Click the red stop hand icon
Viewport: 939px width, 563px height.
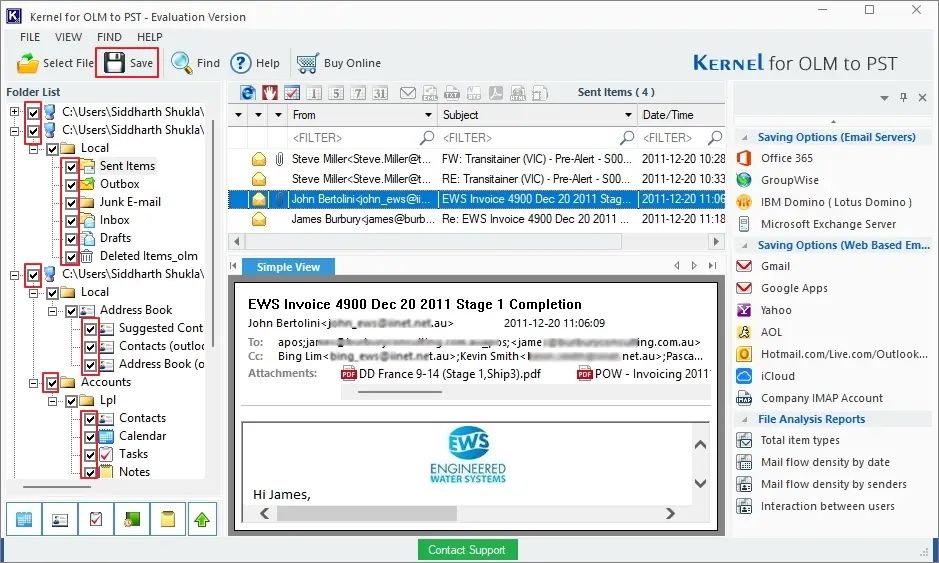(269, 93)
